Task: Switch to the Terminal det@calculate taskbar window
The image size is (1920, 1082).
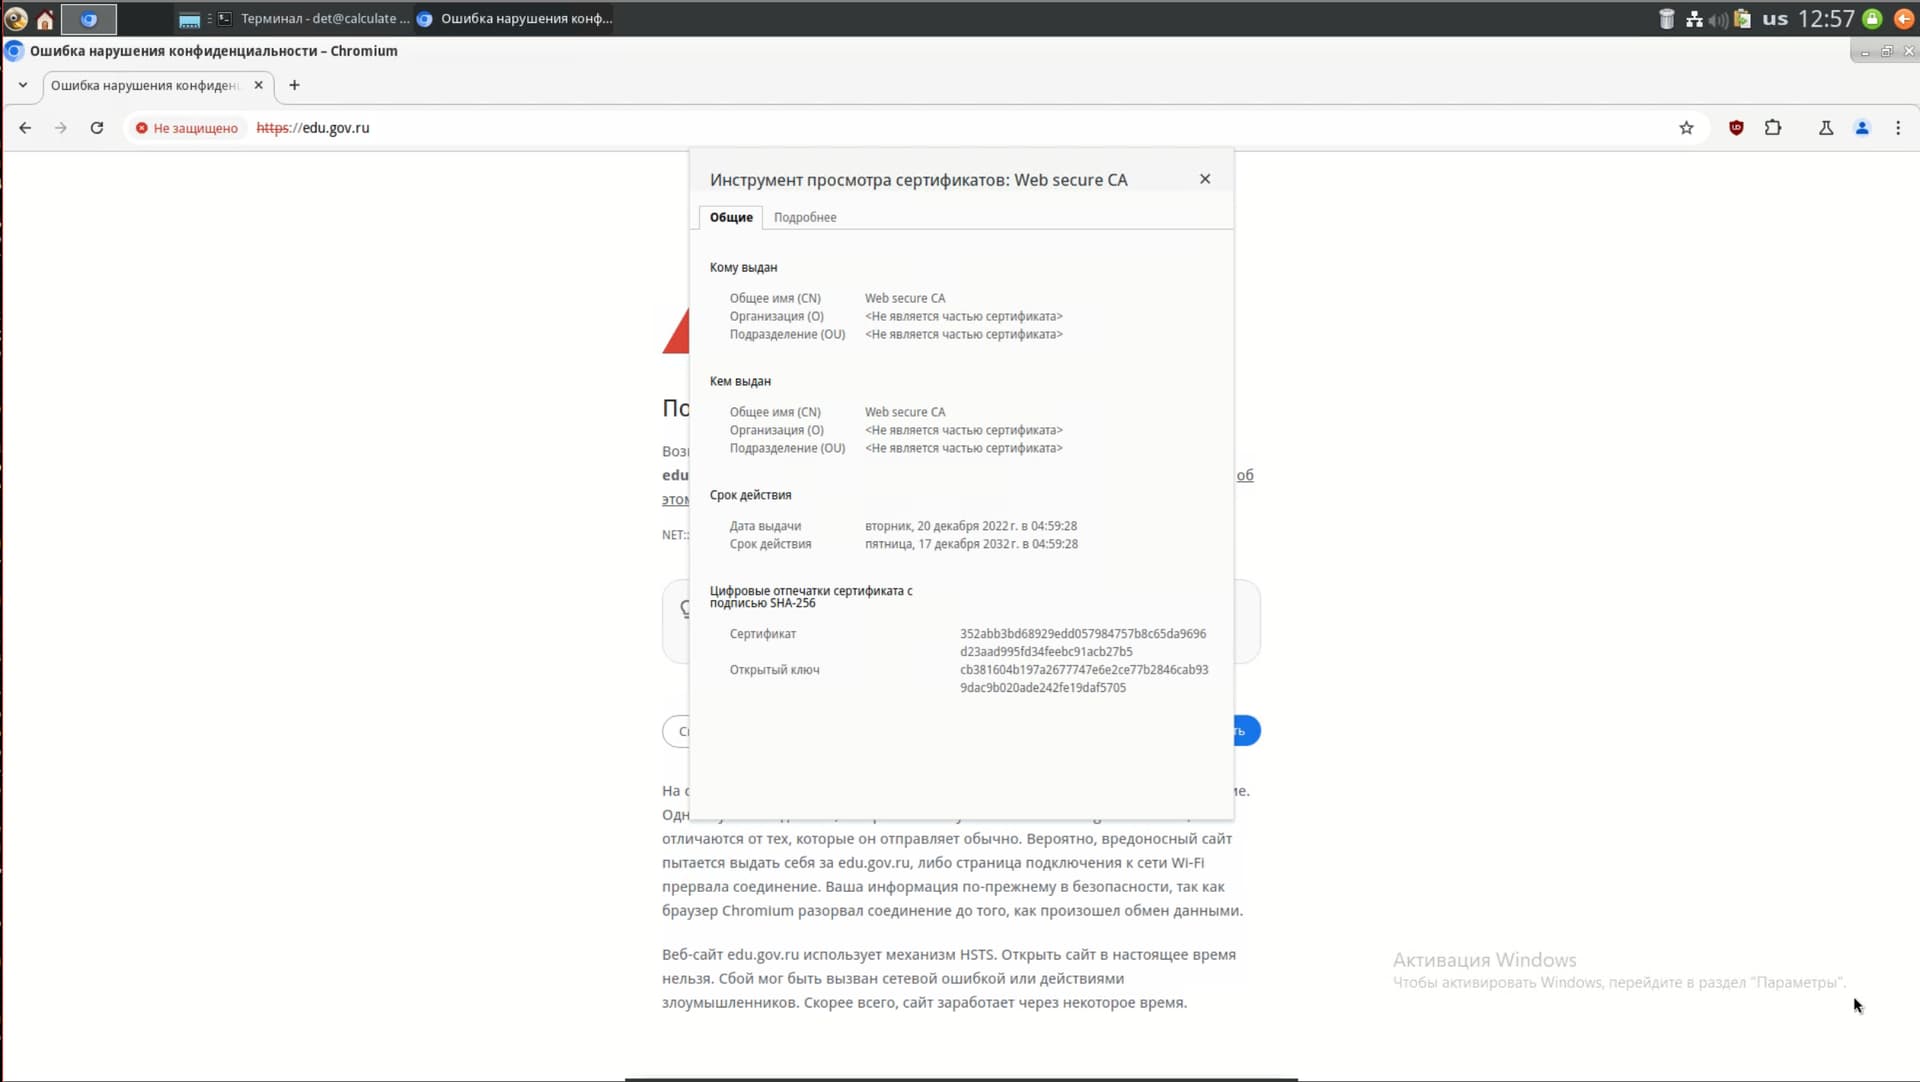Action: tap(314, 19)
